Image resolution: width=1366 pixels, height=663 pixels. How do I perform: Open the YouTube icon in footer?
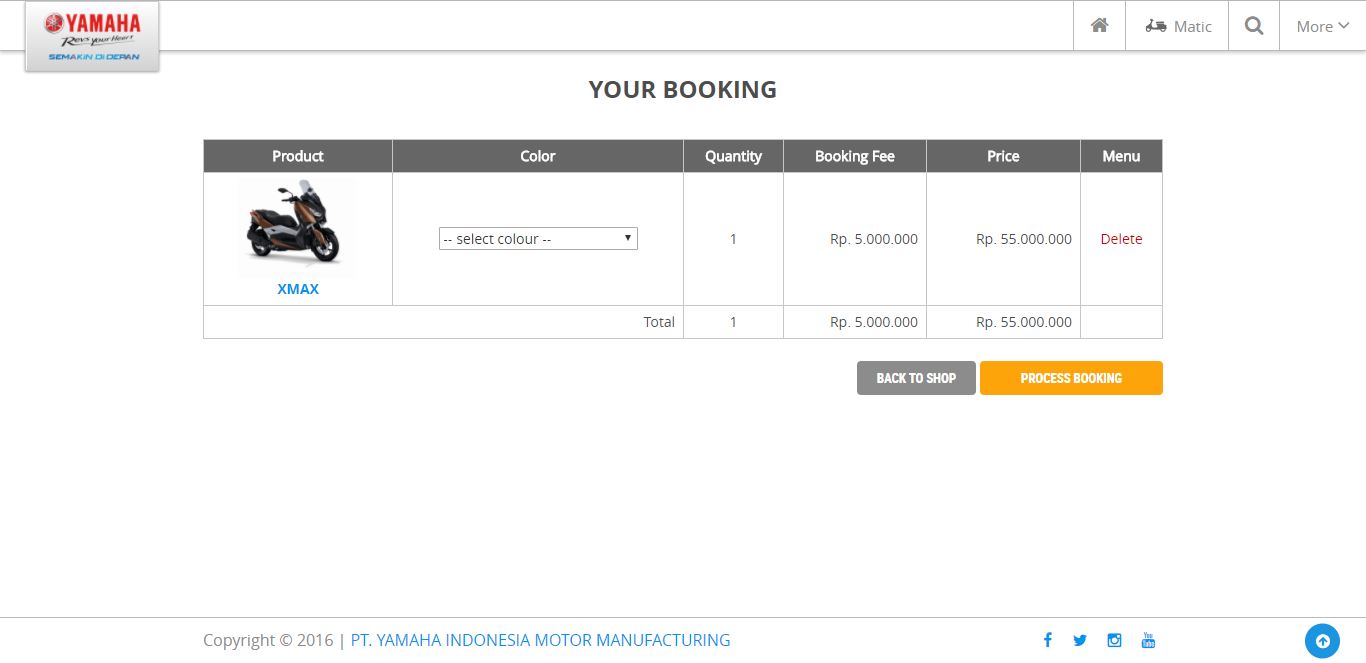click(x=1148, y=640)
